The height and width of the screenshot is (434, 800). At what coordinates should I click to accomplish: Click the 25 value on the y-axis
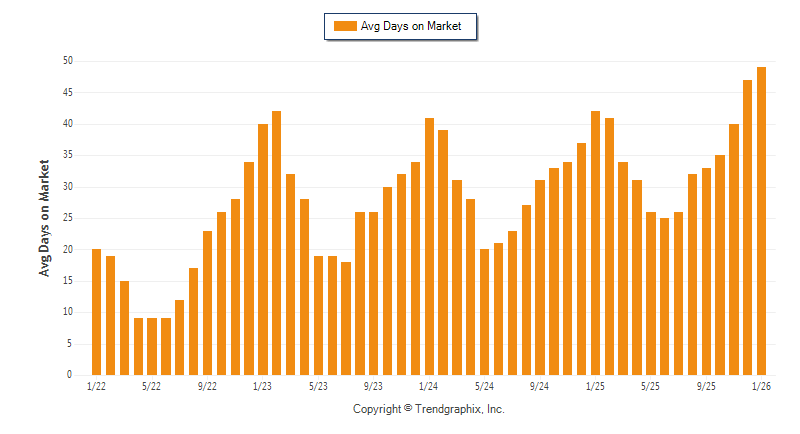[67, 218]
